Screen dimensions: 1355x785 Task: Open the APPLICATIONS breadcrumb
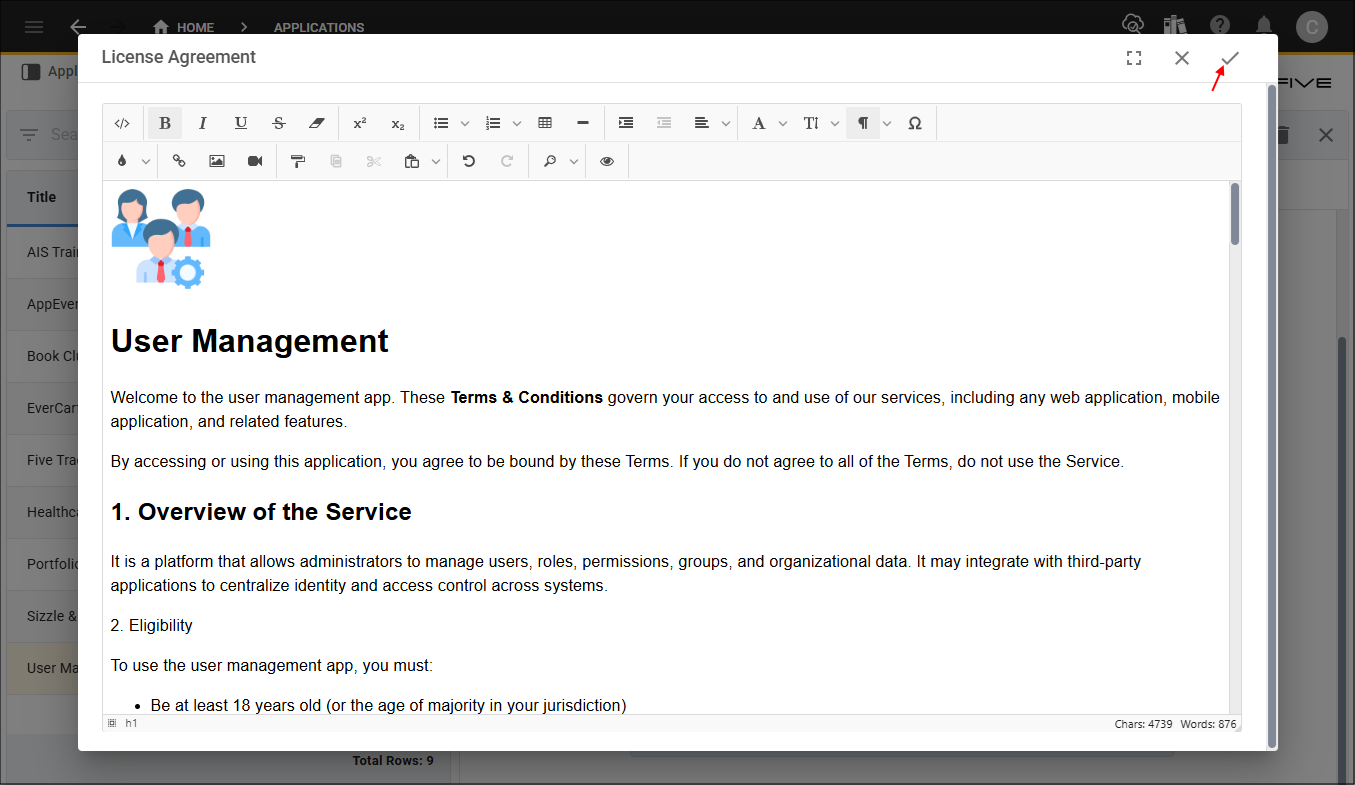(319, 27)
